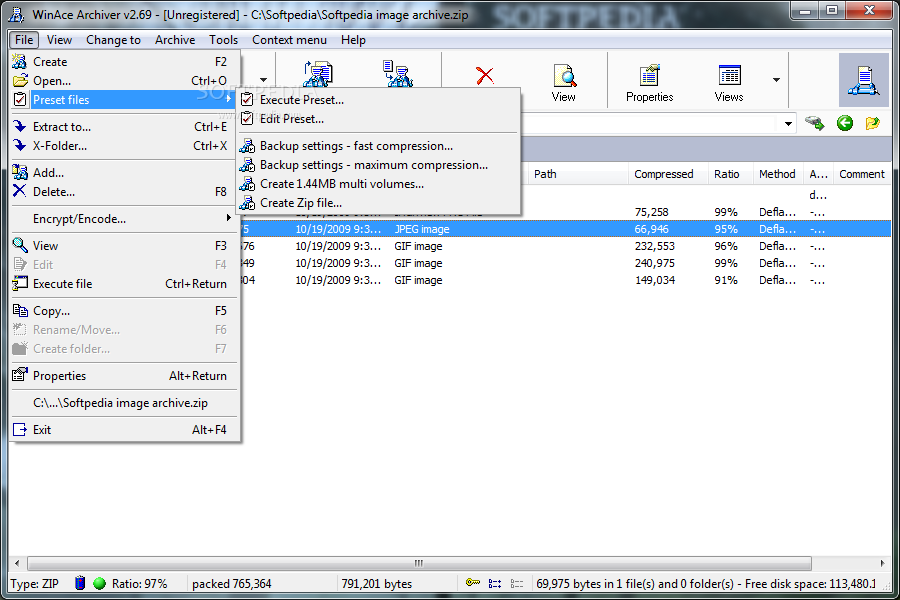Screen dimensions: 900x600
Task: Click the Execute Preset checkmark icon
Action: click(x=247, y=99)
